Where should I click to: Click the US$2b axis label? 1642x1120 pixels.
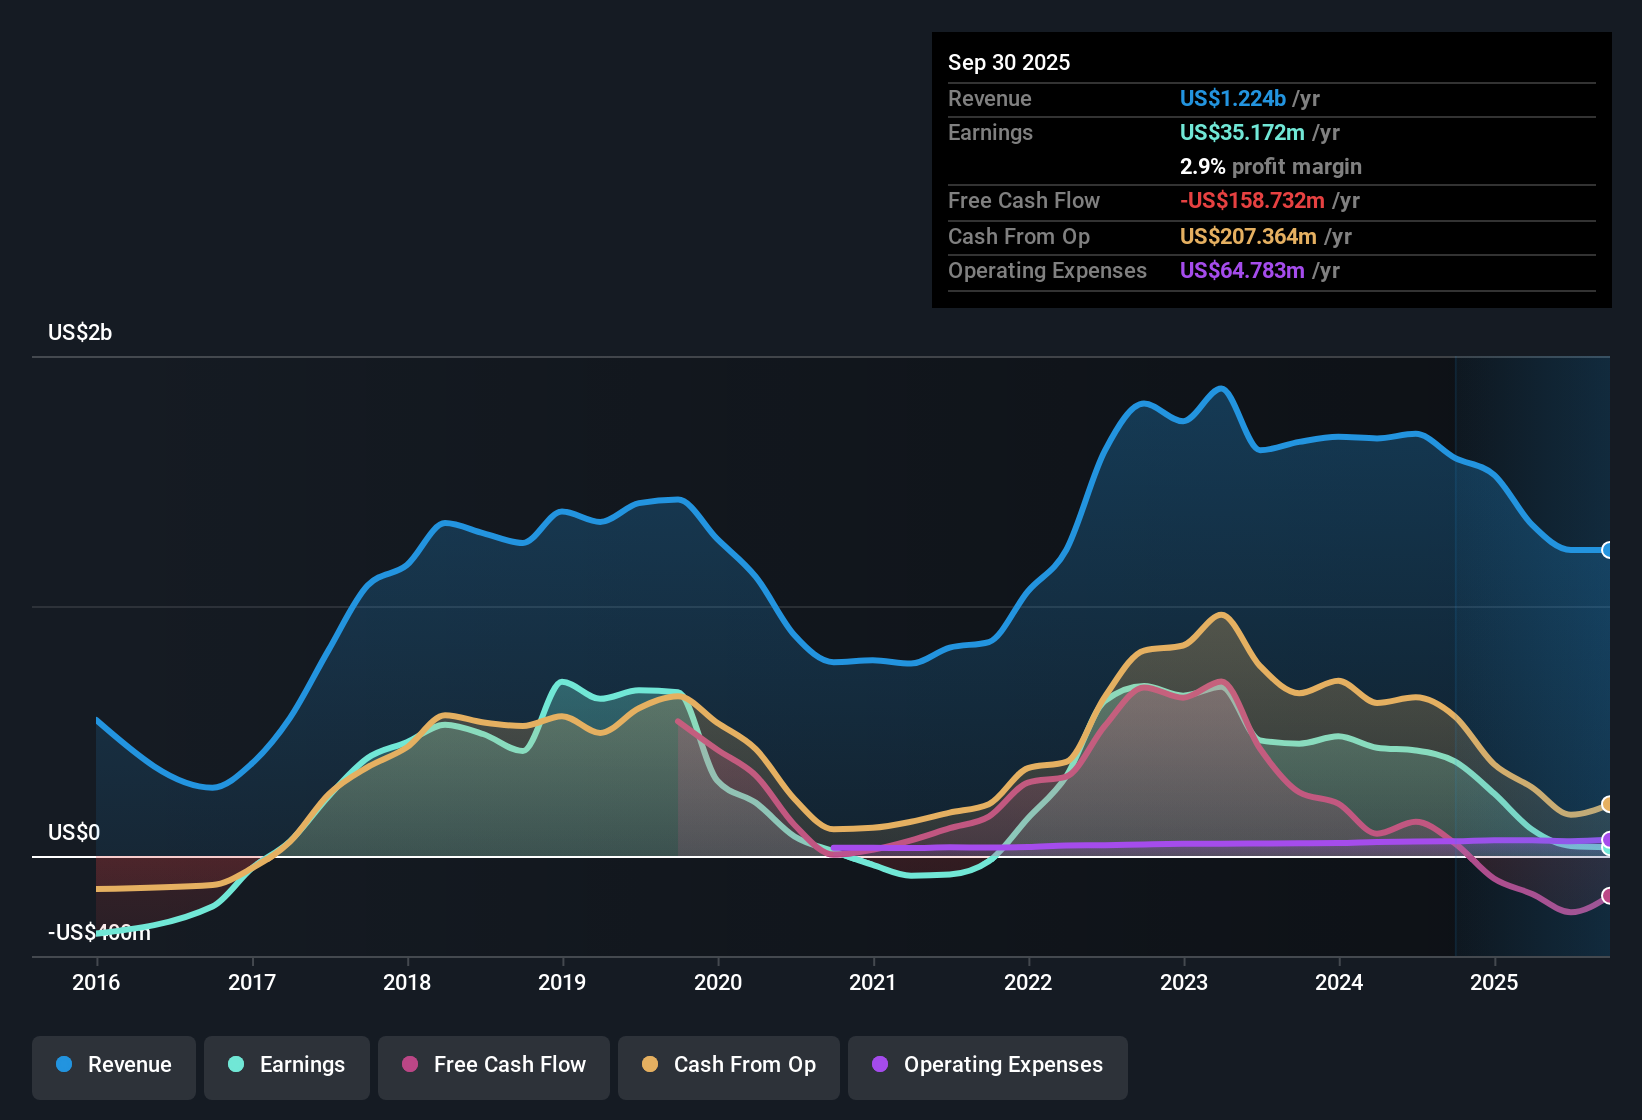(80, 332)
